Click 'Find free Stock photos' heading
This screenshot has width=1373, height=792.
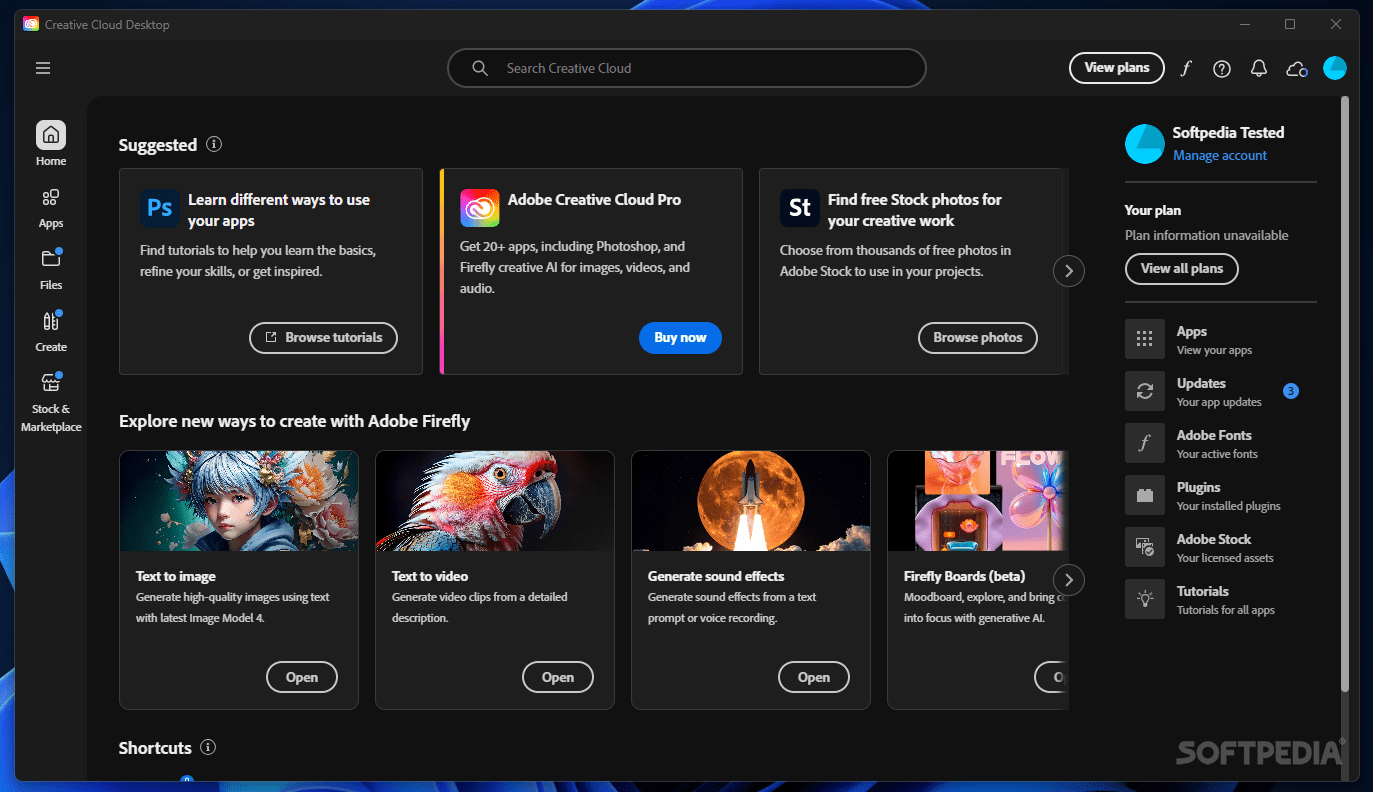pos(914,210)
